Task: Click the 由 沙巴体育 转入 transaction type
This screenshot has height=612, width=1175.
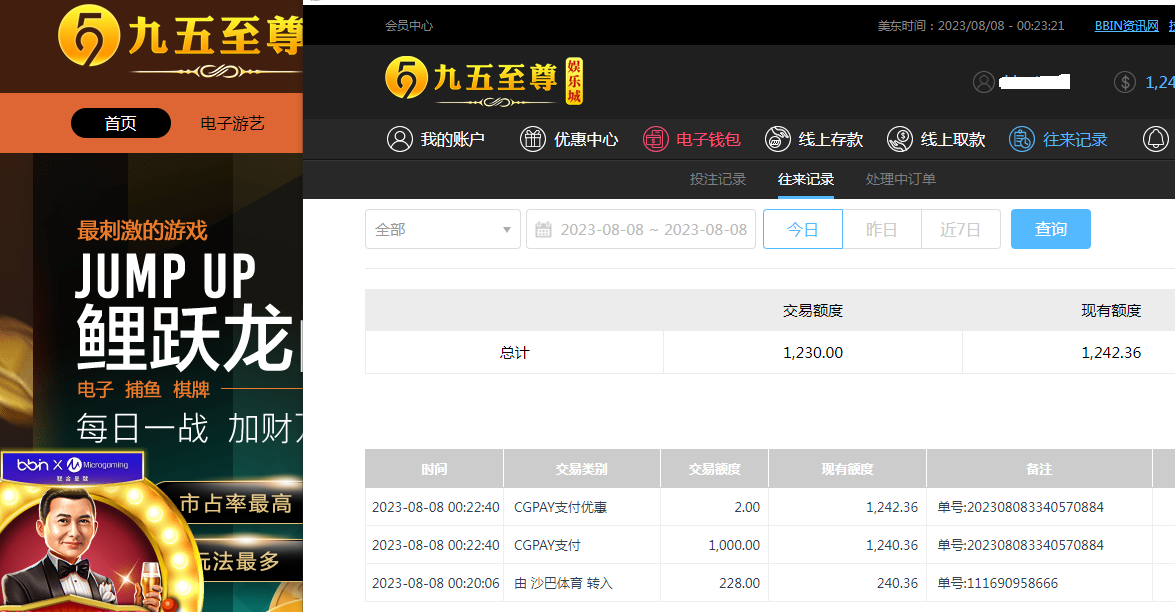Action: [x=564, y=583]
